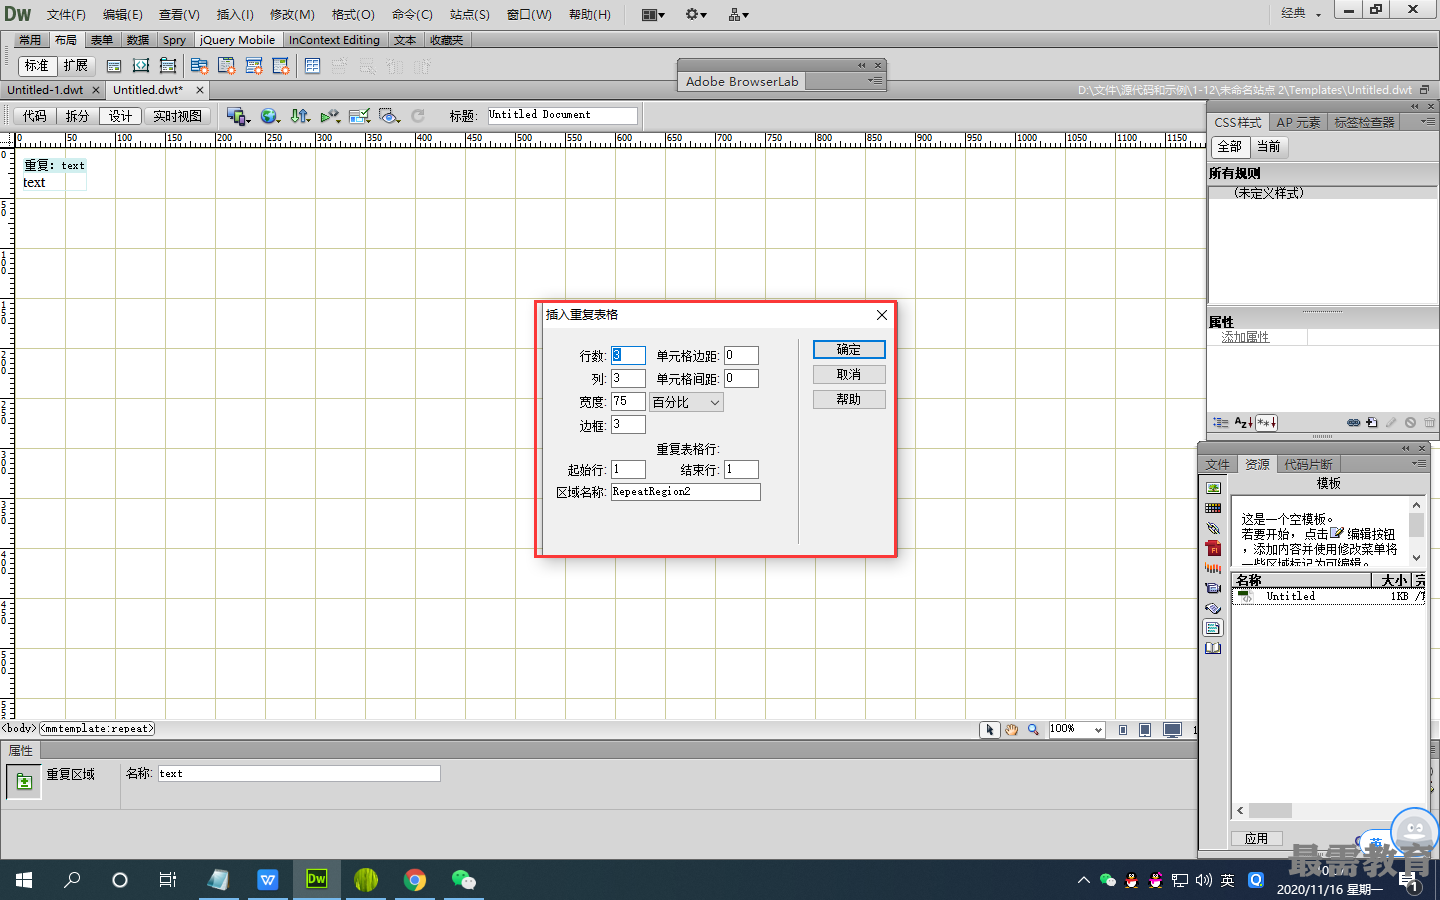Click the Insert Table icon
The image size is (1440, 900).
(x=312, y=66)
